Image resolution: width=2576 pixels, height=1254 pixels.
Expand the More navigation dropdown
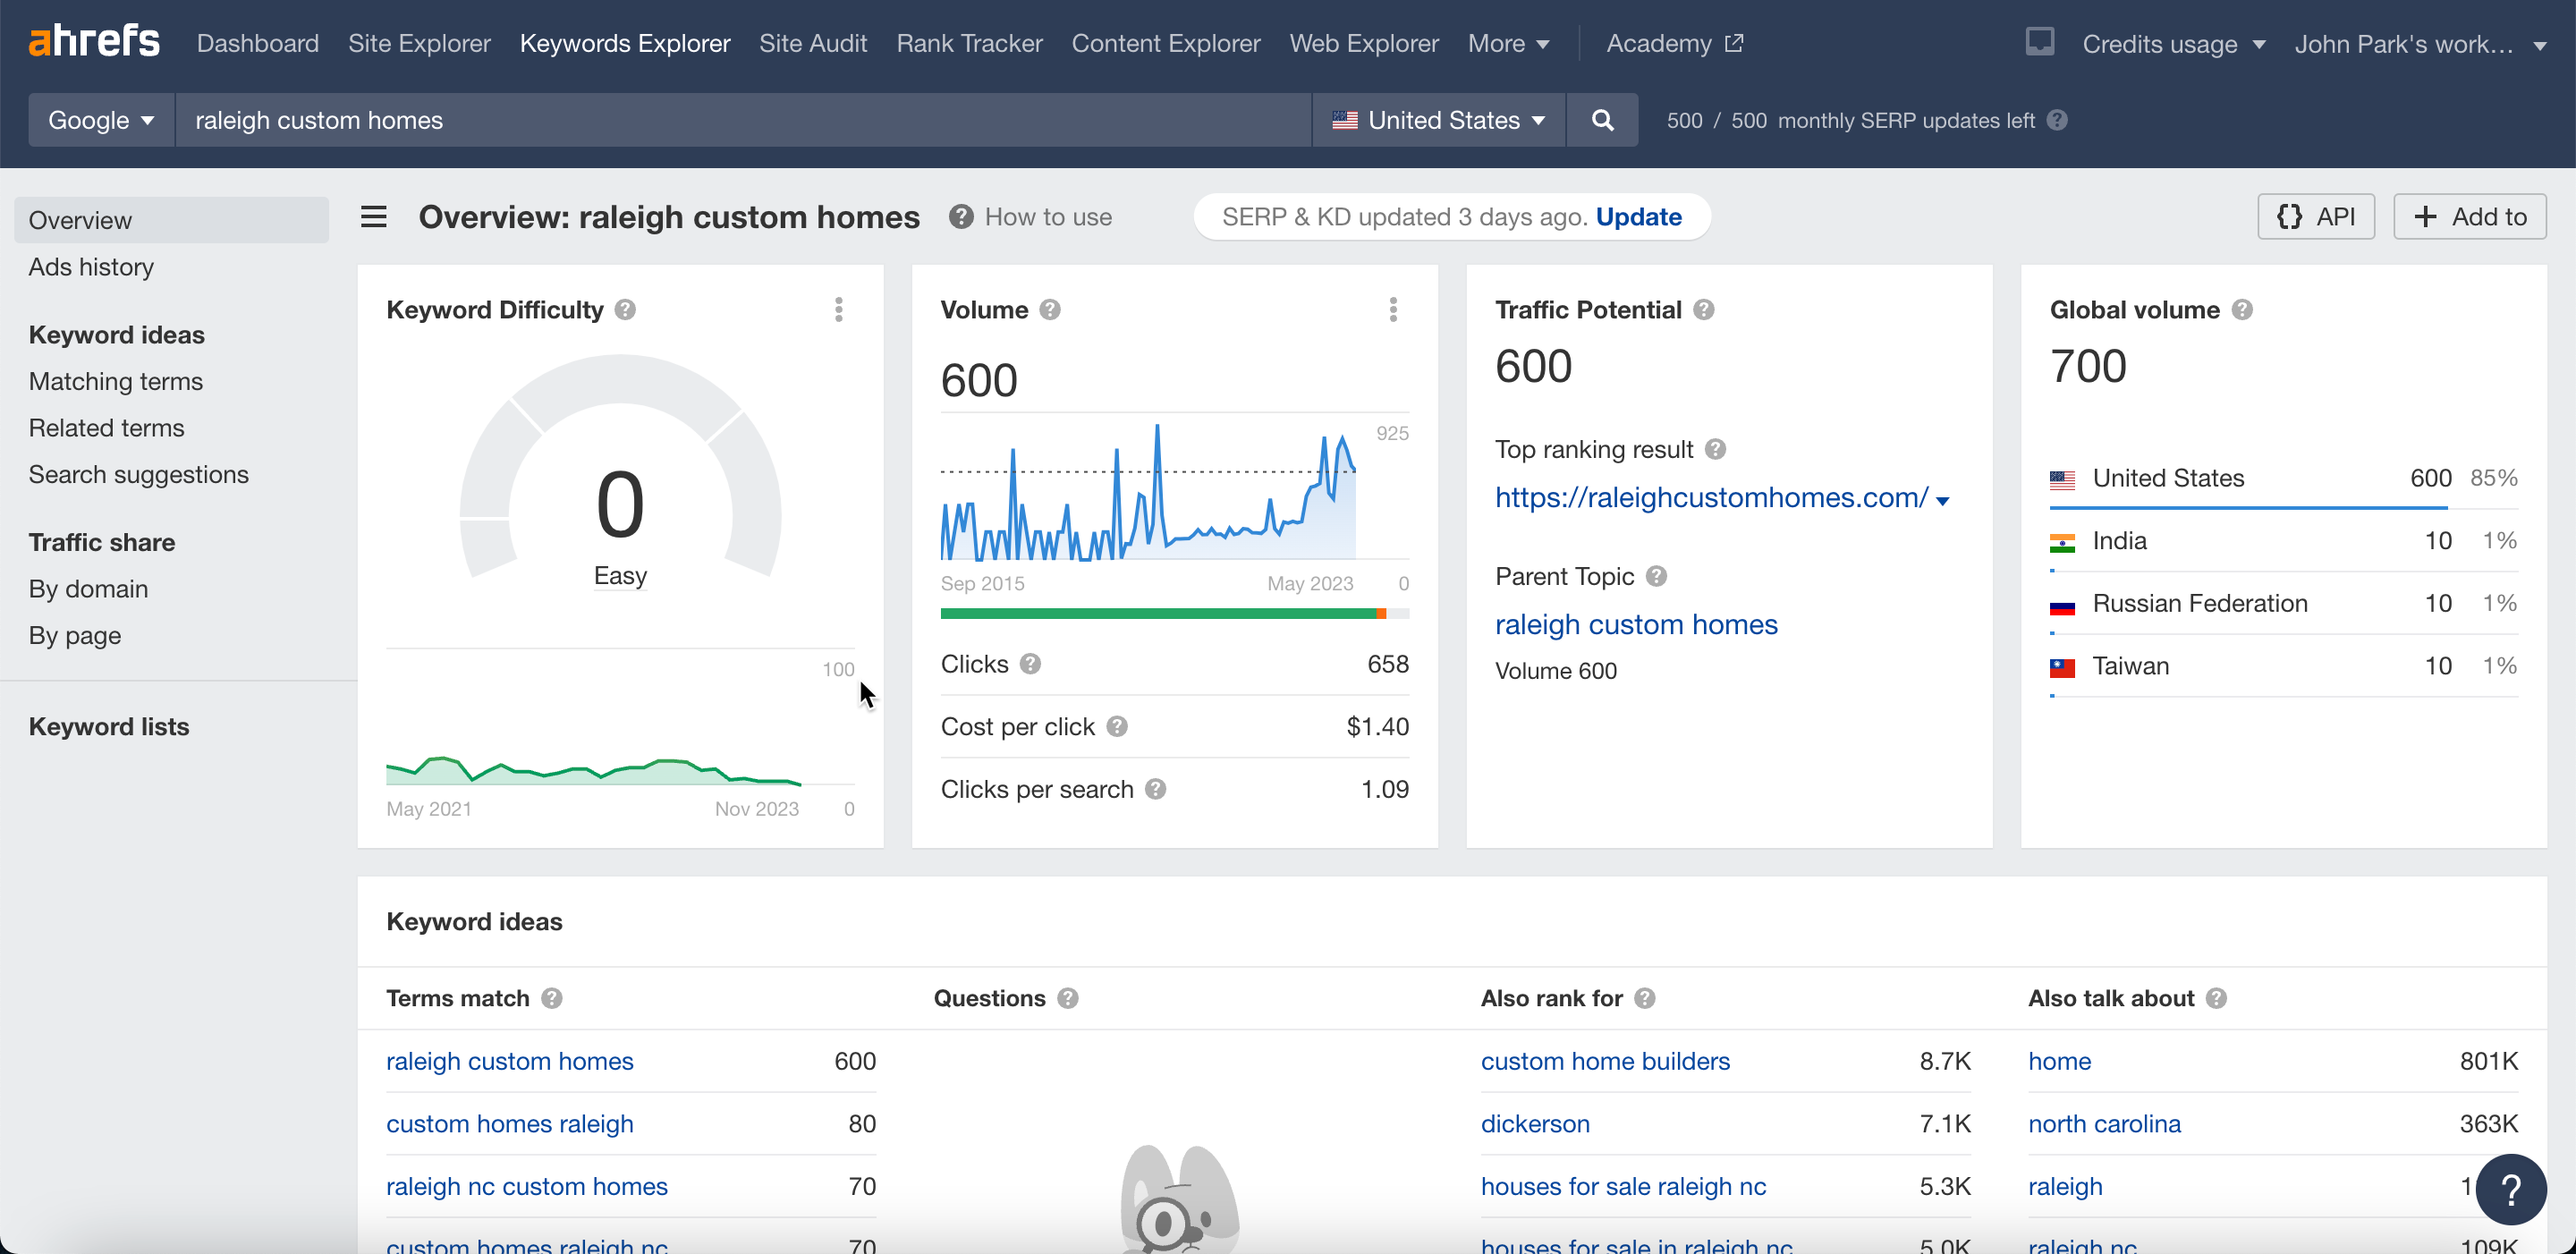click(x=1508, y=43)
